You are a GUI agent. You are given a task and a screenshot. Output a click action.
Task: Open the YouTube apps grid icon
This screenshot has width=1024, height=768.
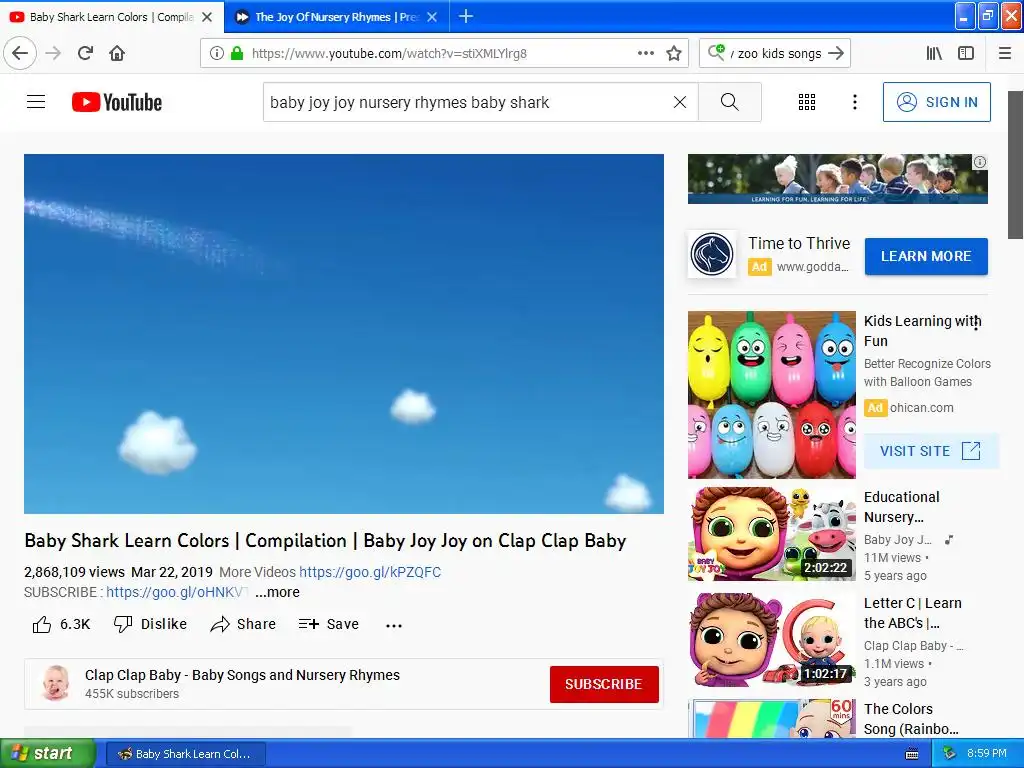807,102
